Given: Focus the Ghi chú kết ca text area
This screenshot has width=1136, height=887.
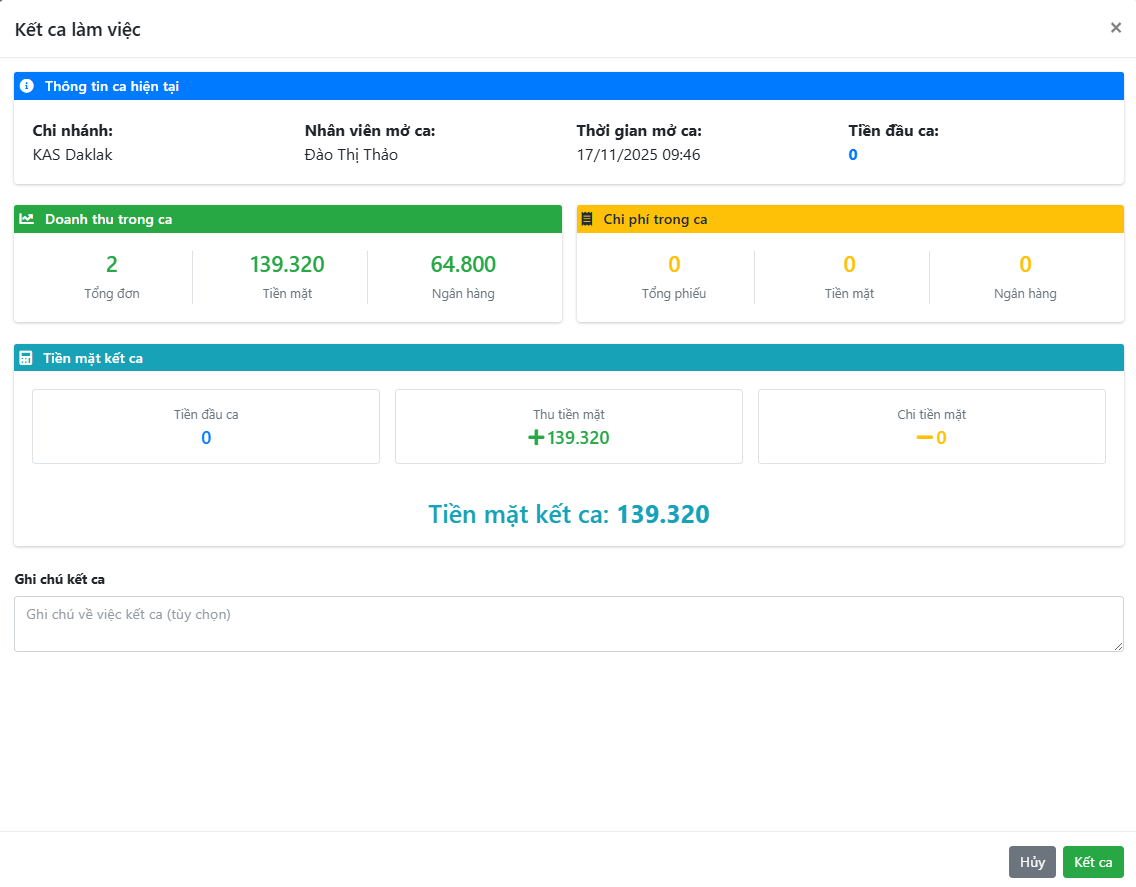Looking at the screenshot, I should click(x=568, y=624).
